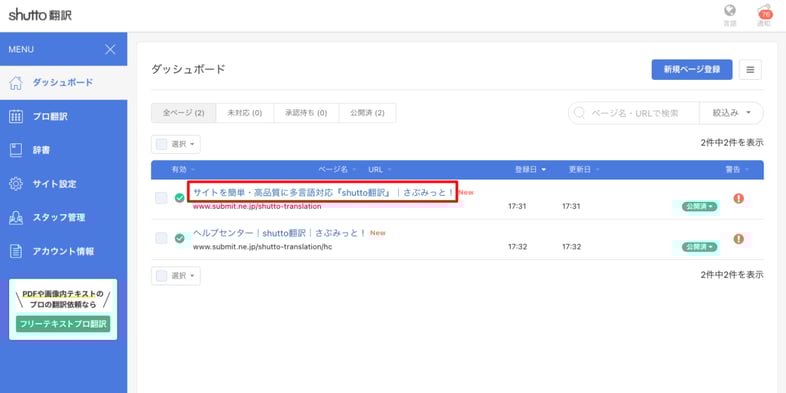Click the PDFや画像内テキスト promo banner
This screenshot has height=393, width=786.
coord(63,309)
